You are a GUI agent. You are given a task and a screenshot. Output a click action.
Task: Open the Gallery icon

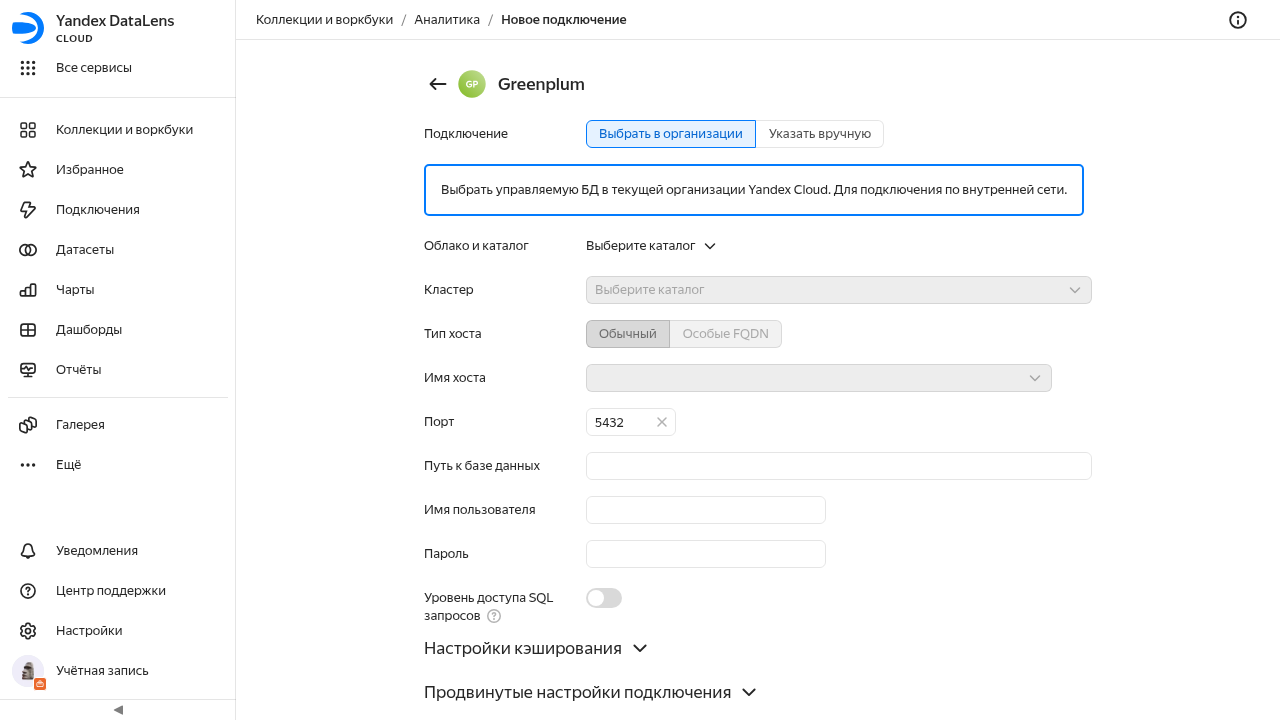coord(28,425)
